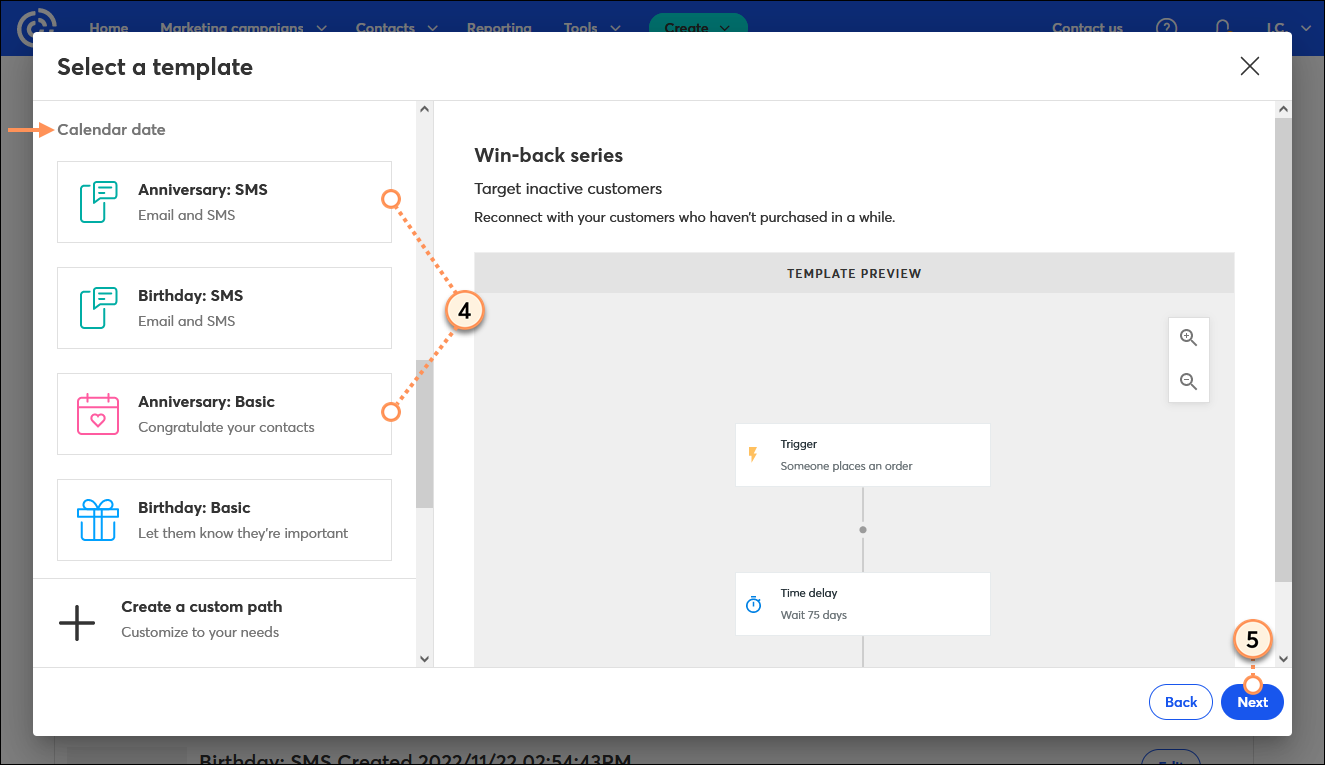1325x765 pixels.
Task: Expand the Marketing campaigns menu
Action: click(x=243, y=28)
